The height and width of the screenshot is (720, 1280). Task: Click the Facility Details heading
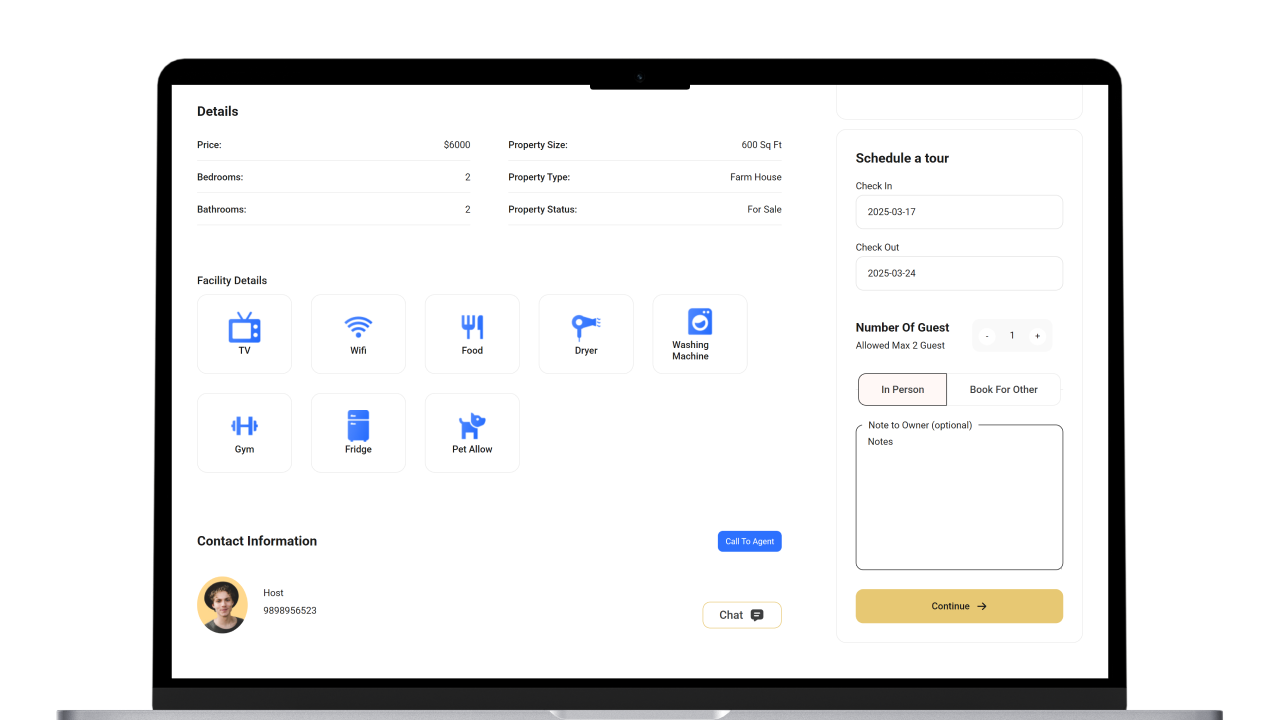tap(232, 281)
